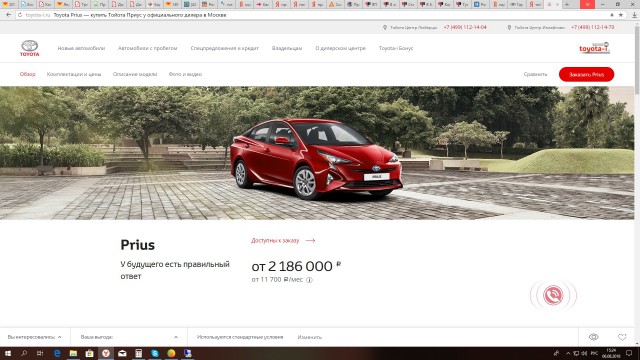Viewport: 640px width, 360px height.
Task: Open File Explorer from taskbar
Action: [73, 353]
